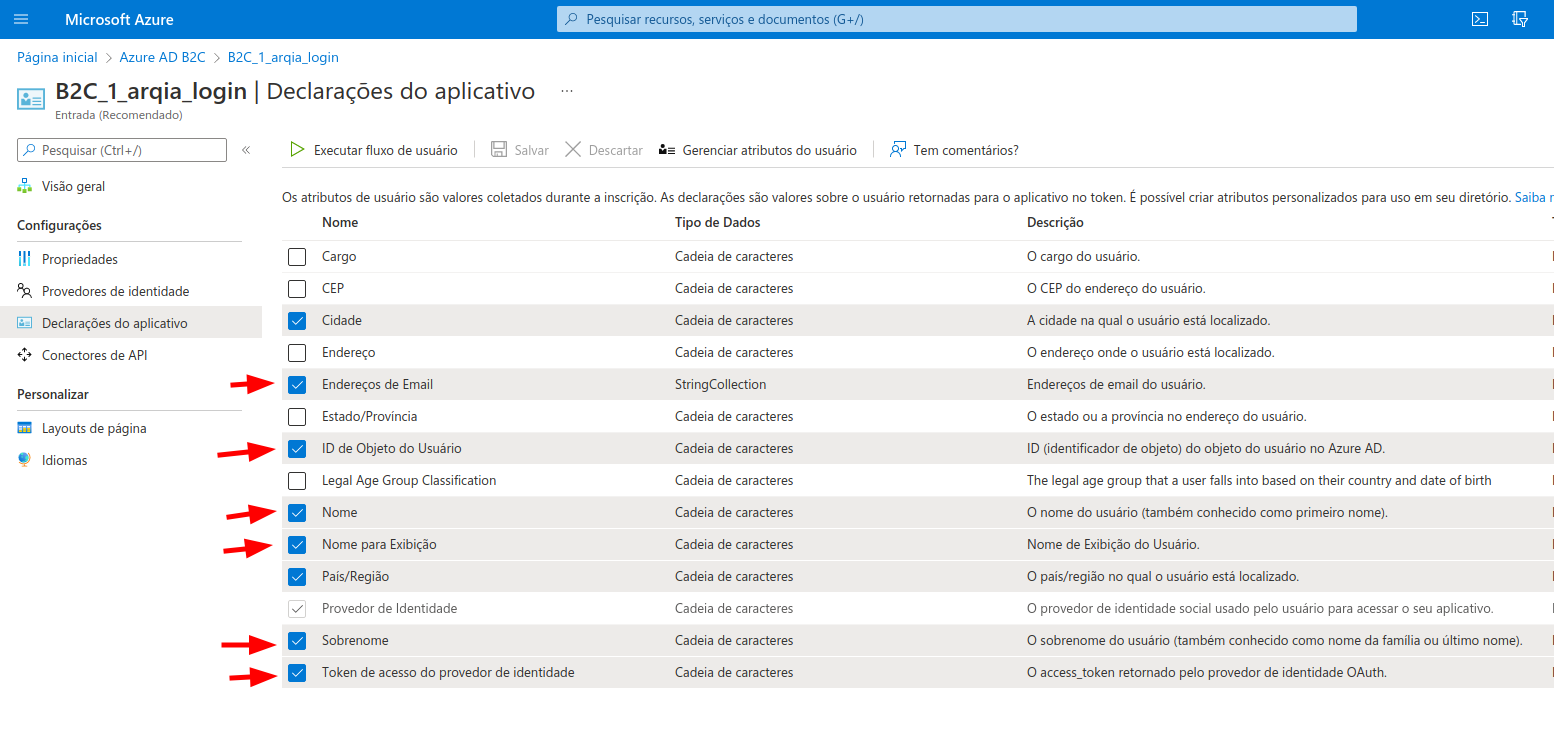Uncheck the Endereços de Email checkbox
This screenshot has height=745, width=1554.
(x=297, y=385)
